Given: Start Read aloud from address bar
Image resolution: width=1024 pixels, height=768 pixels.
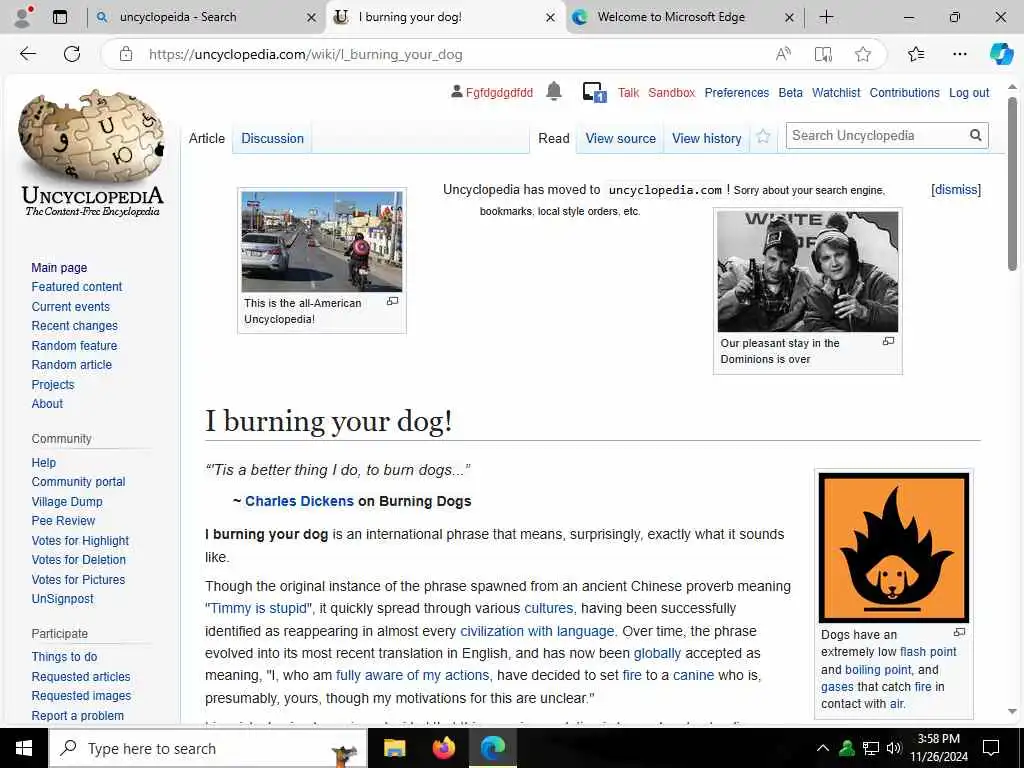Looking at the screenshot, I should click(x=783, y=54).
